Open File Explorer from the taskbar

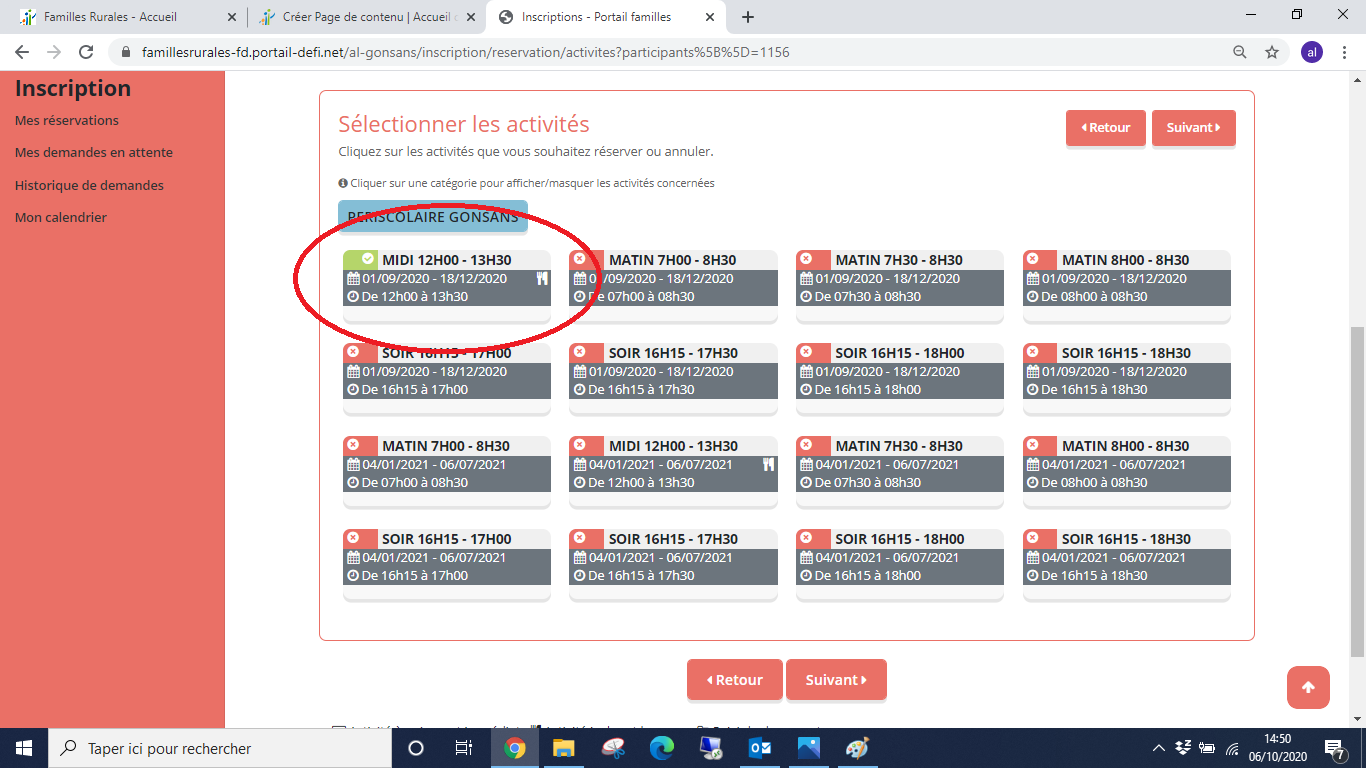564,748
